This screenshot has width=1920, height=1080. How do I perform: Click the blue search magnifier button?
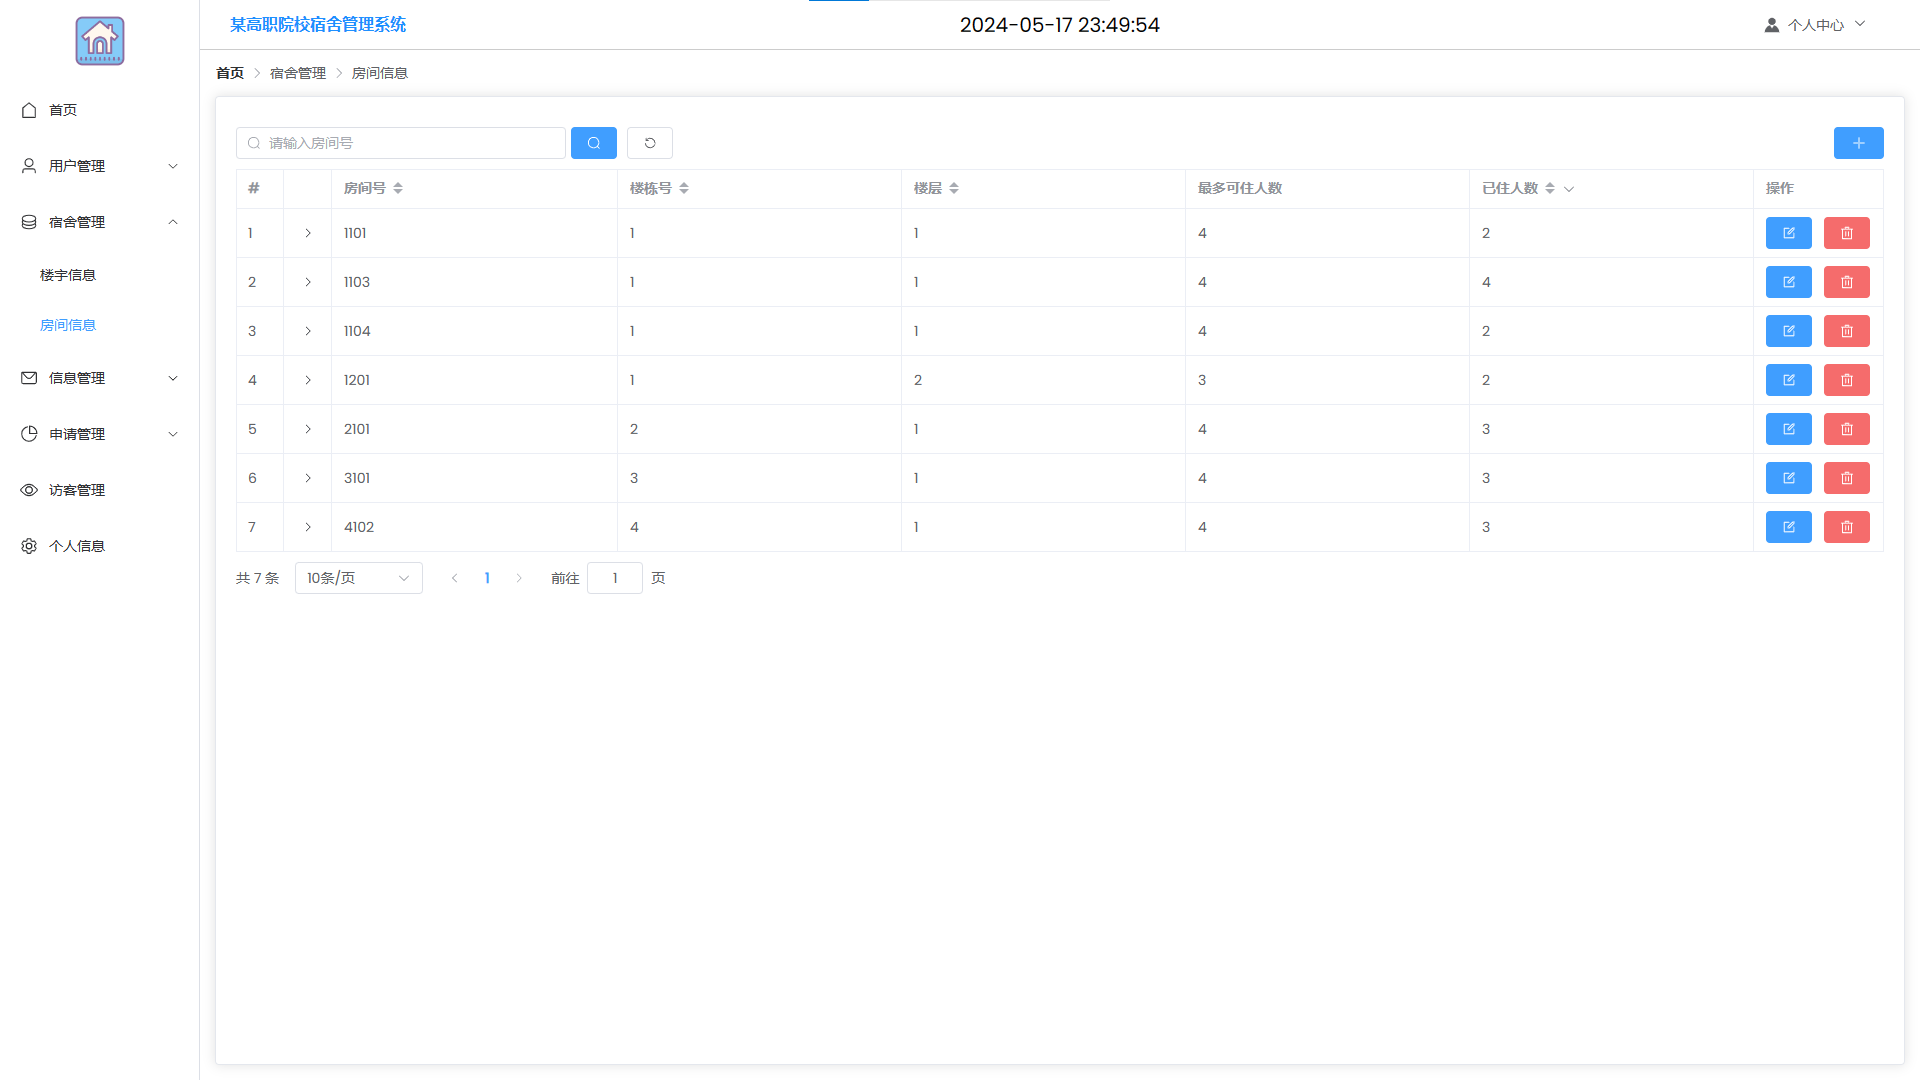tap(593, 143)
